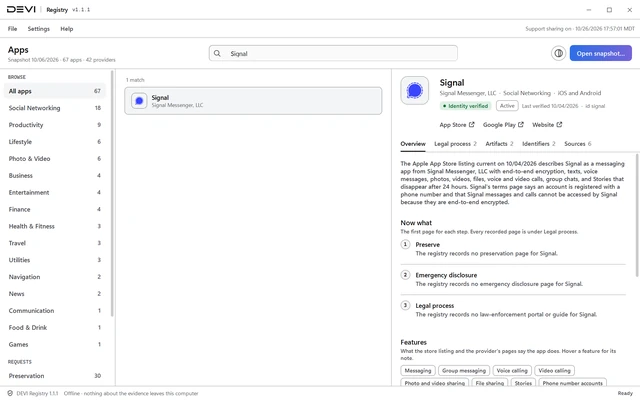
Task: Click the offline shield icon in status bar
Action: pos(10,393)
